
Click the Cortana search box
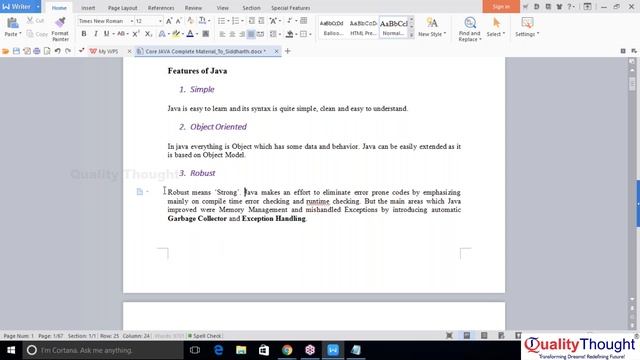pos(103,350)
